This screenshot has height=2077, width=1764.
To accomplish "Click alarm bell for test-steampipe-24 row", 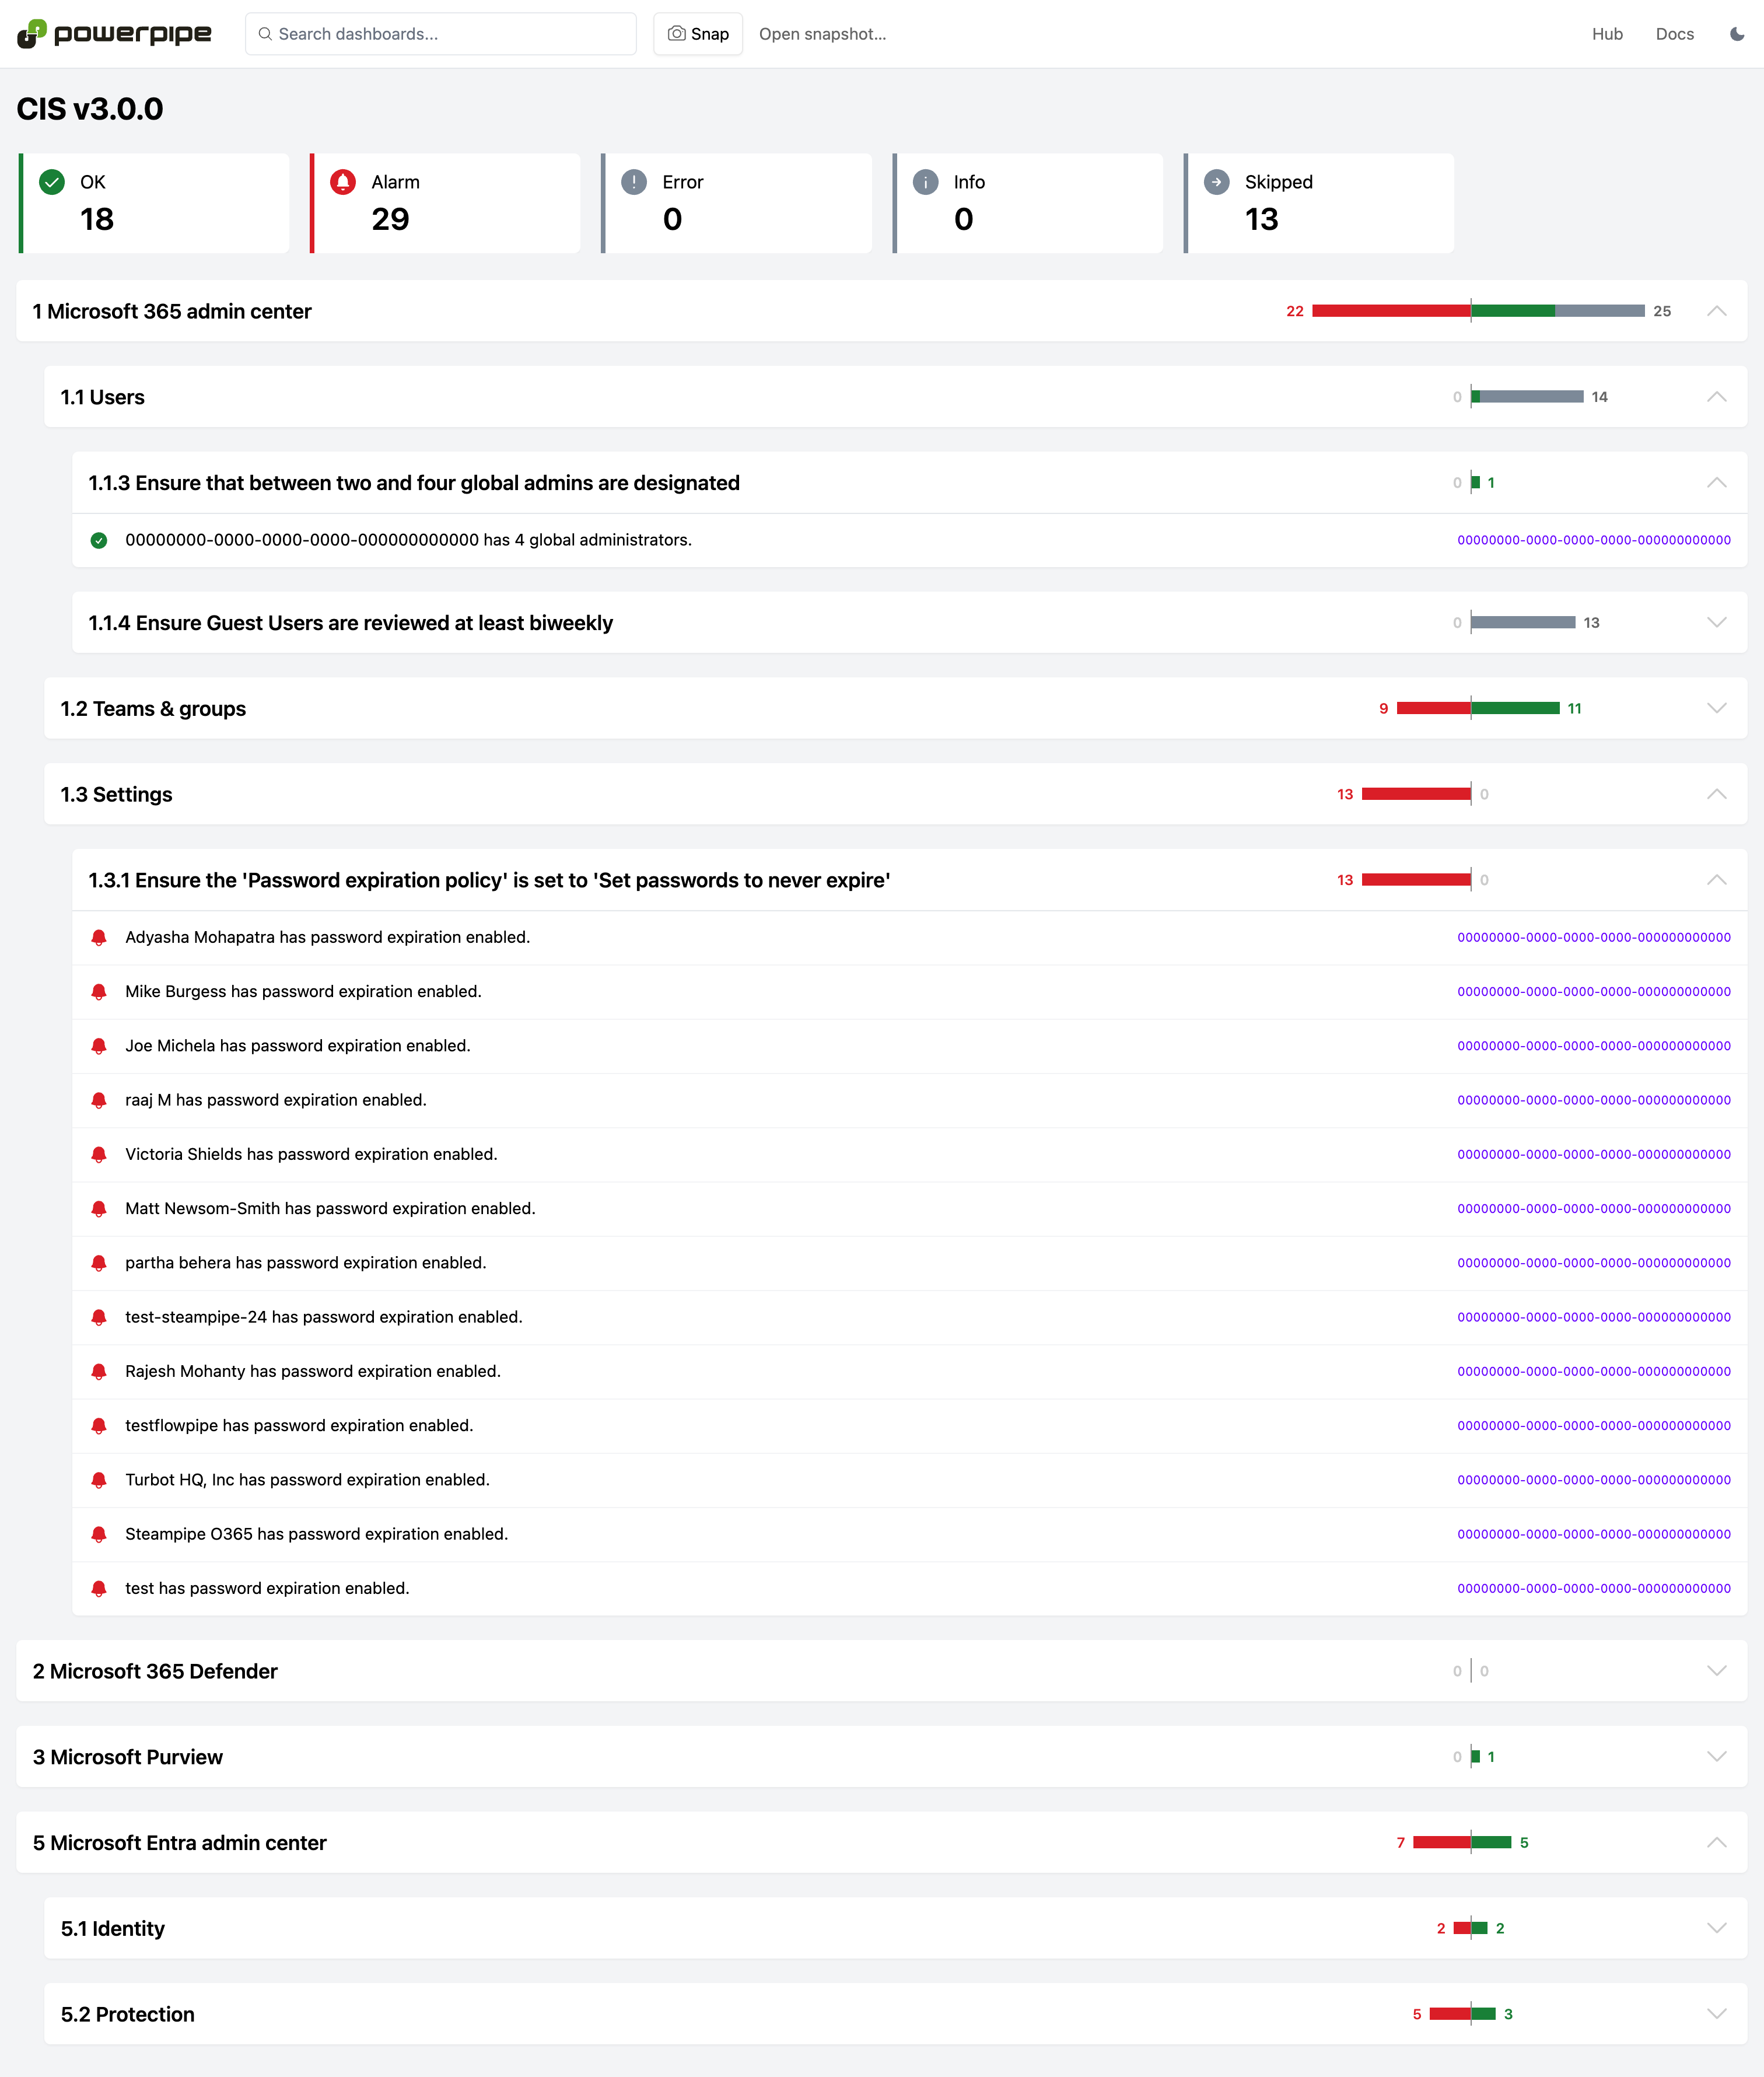I will point(99,1317).
